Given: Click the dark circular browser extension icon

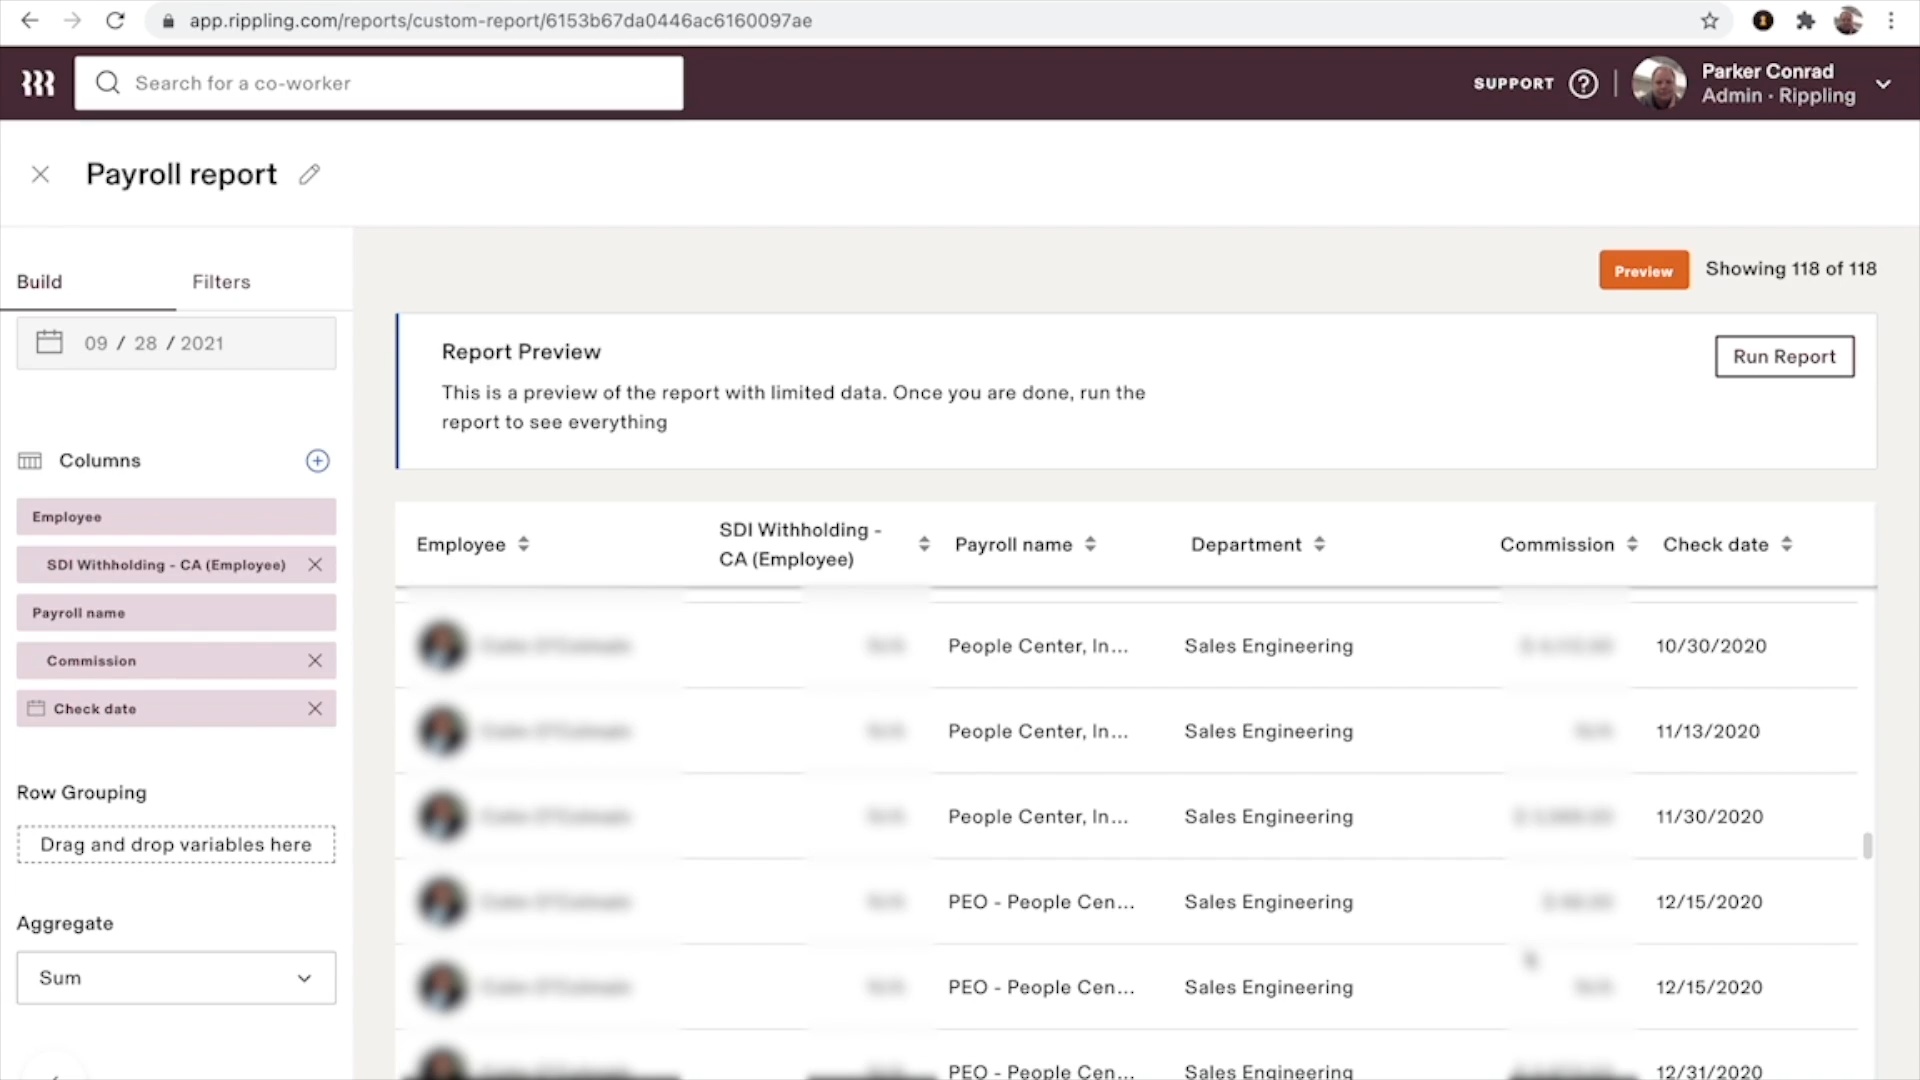Looking at the screenshot, I should click(1763, 21).
